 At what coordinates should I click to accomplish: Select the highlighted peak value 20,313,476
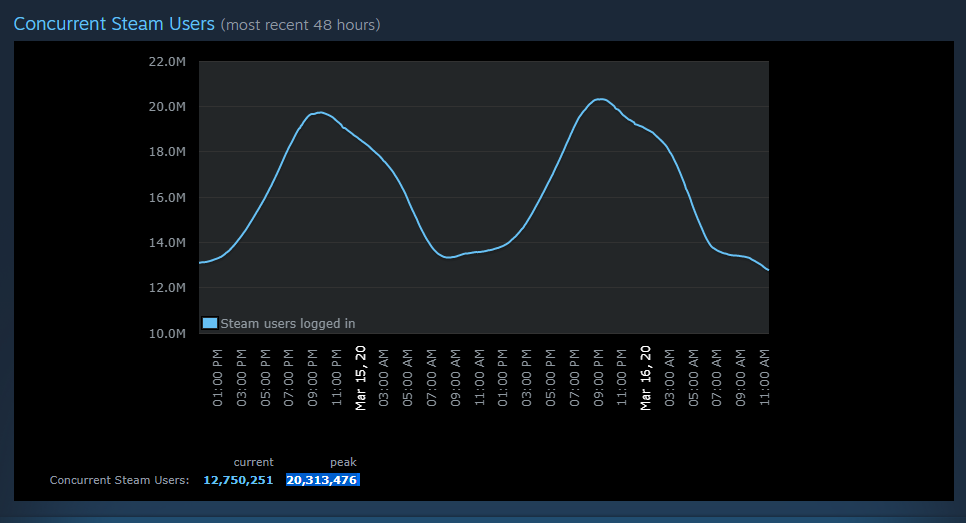pos(322,480)
